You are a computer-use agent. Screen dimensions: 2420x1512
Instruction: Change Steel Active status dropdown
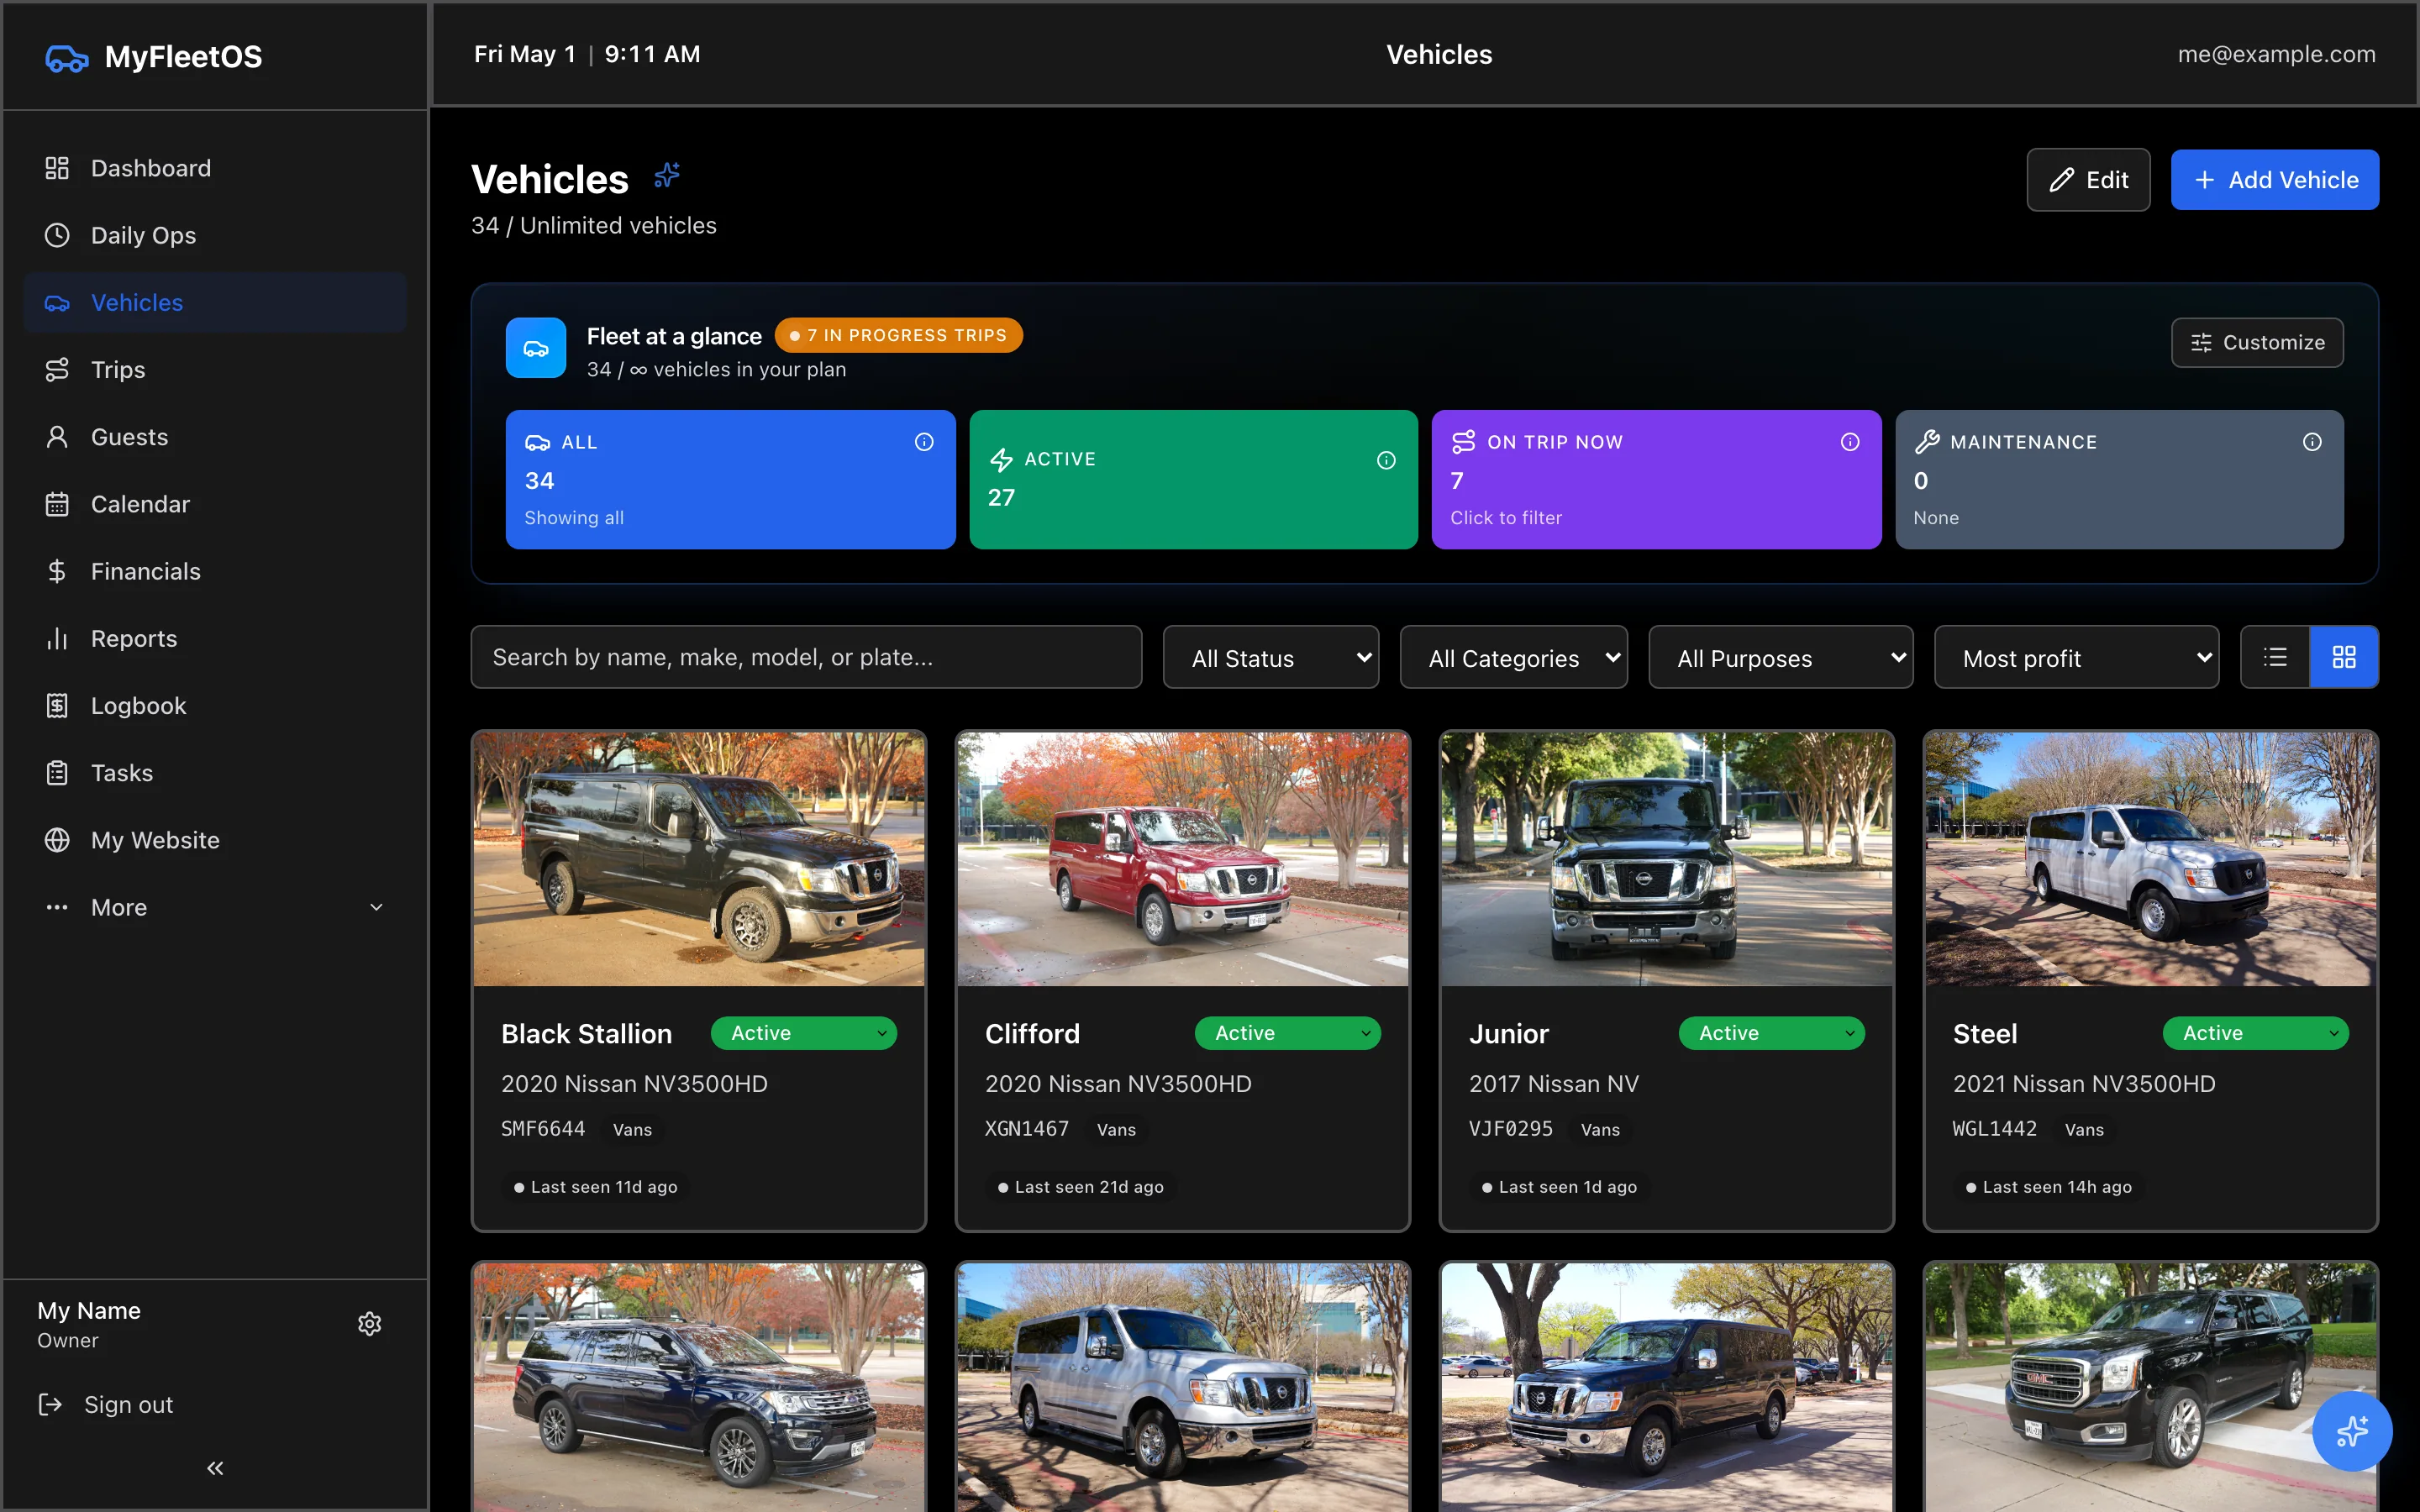click(x=2256, y=1033)
